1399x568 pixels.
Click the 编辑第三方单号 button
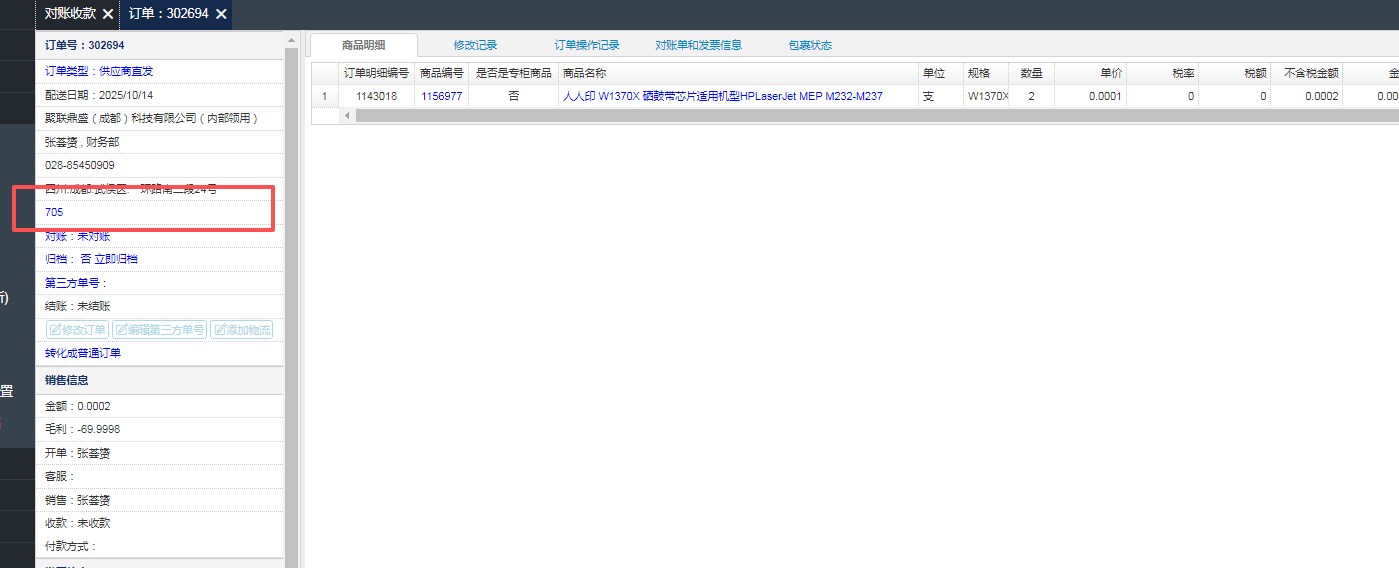tap(160, 330)
